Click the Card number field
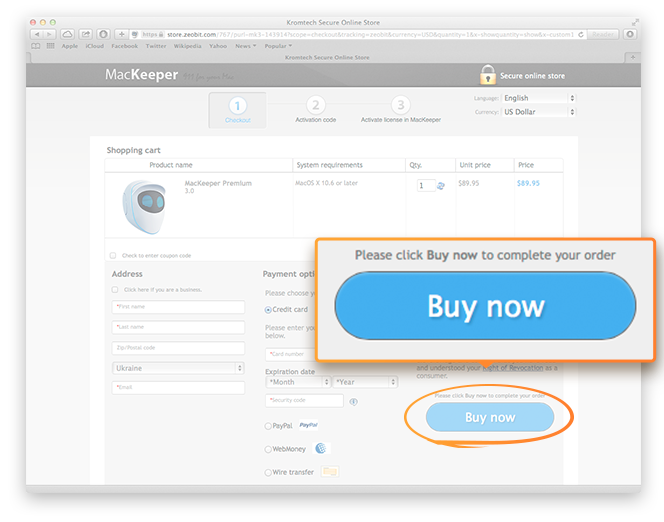Screen dimensions: 664x522 291,354
